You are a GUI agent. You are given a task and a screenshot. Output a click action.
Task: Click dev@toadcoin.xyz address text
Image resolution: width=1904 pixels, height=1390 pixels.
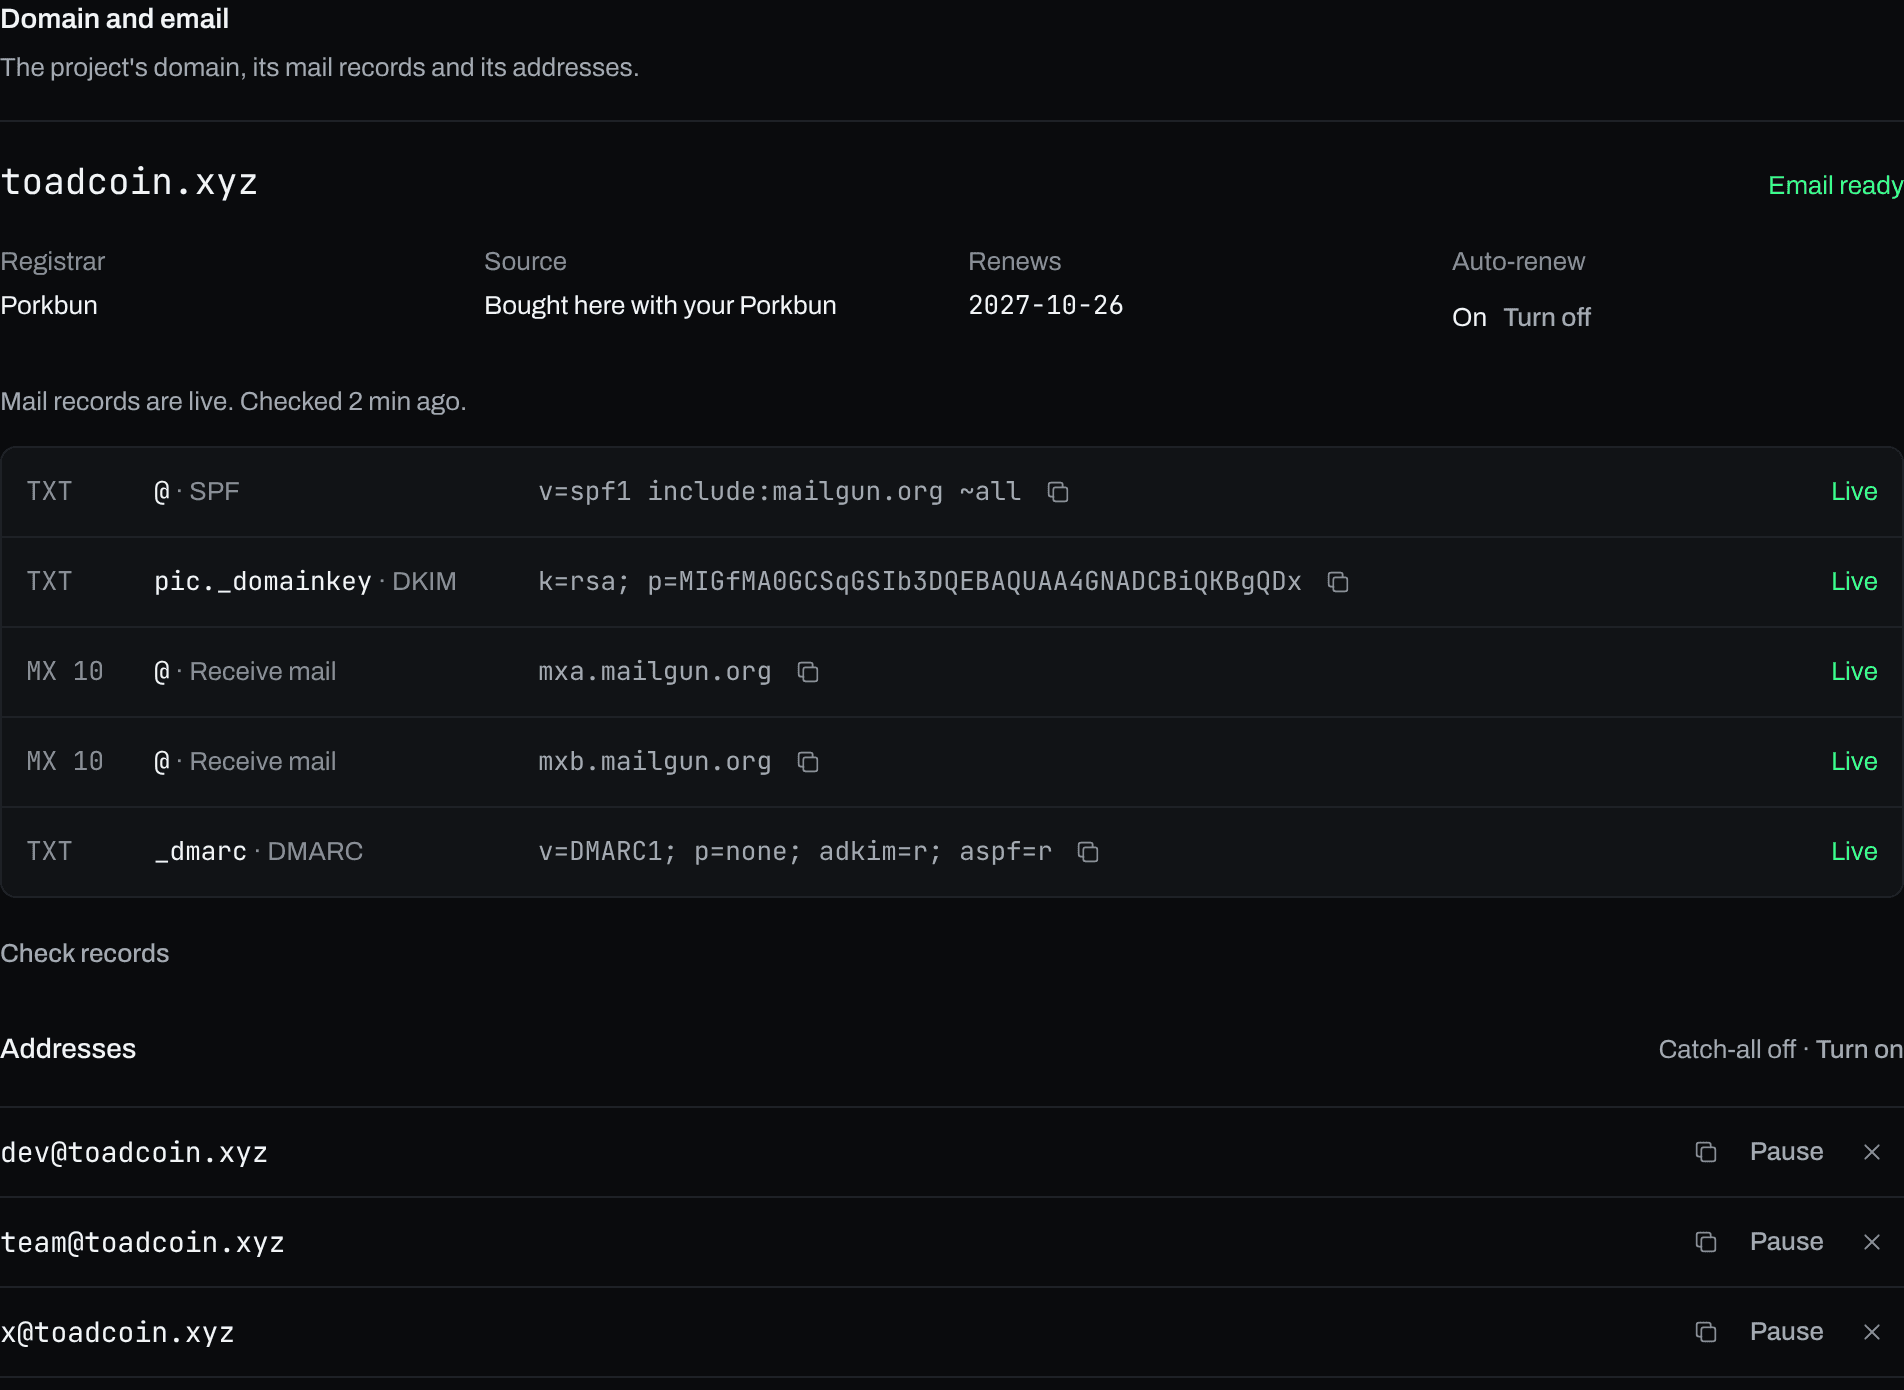pos(134,1152)
